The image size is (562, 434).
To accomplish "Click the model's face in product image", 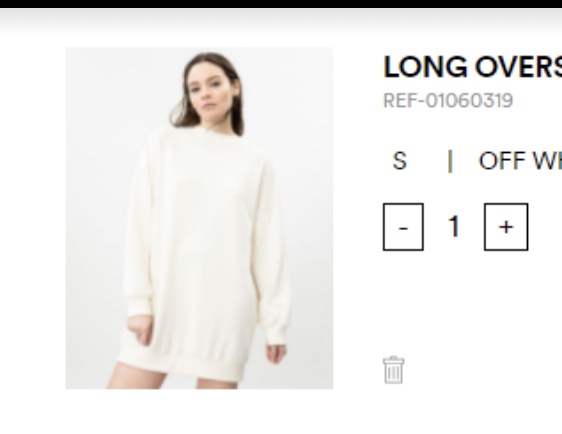I will tap(209, 90).
